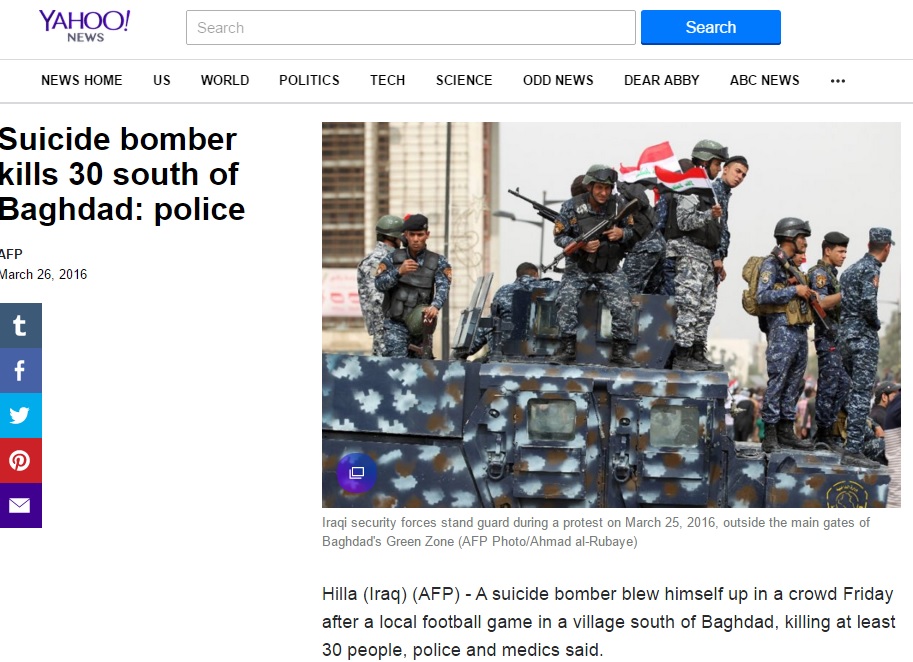The height and width of the screenshot is (662, 913).
Task: Open the Tech section
Action: click(x=387, y=80)
